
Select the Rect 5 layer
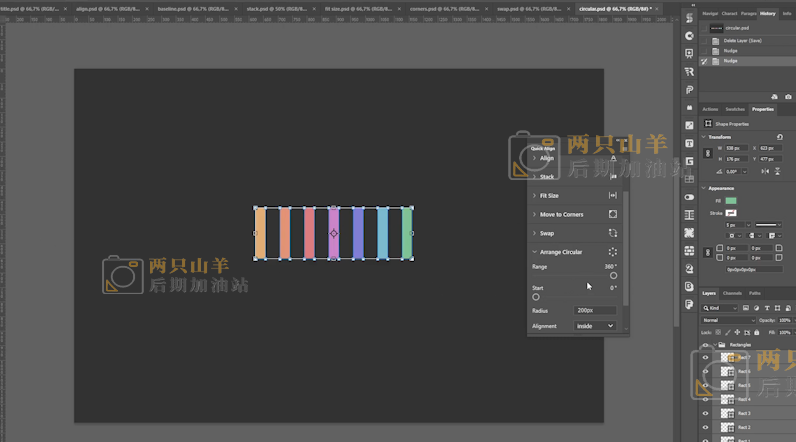click(745, 385)
